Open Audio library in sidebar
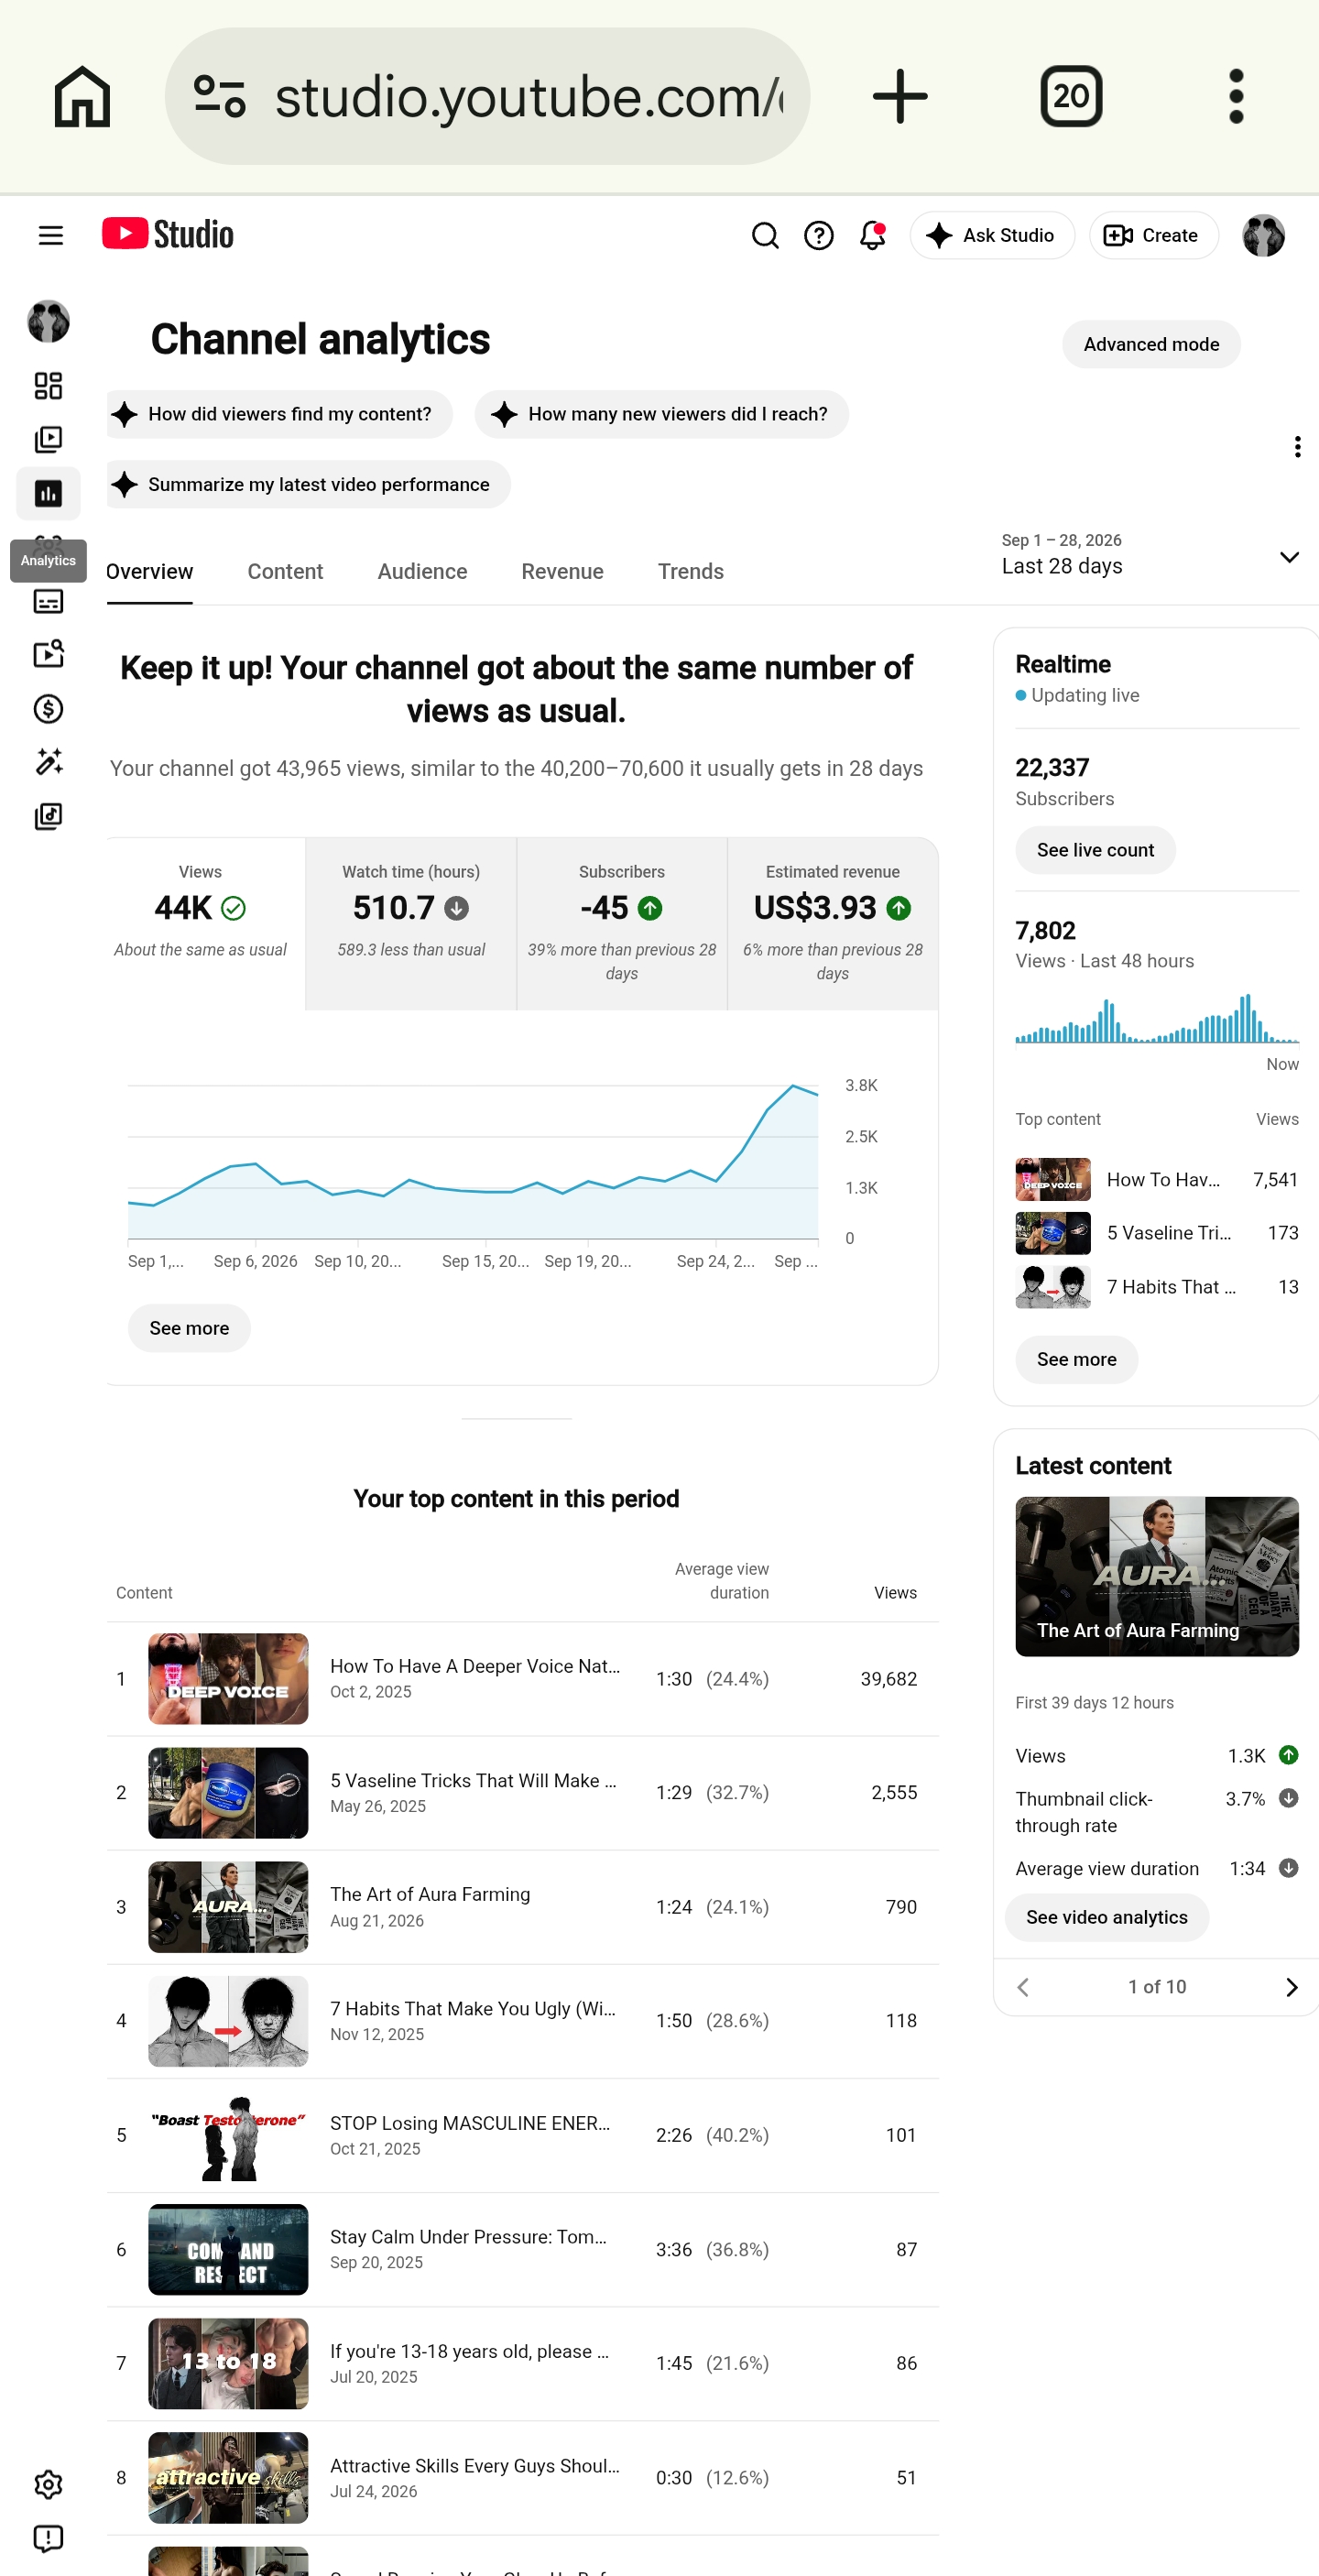The height and width of the screenshot is (2576, 1319). (x=48, y=817)
